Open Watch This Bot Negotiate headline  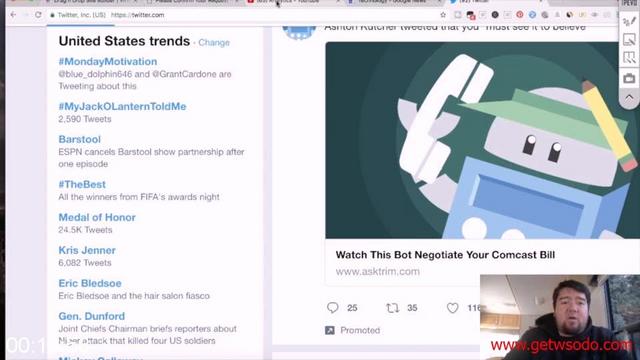[x=445, y=255]
